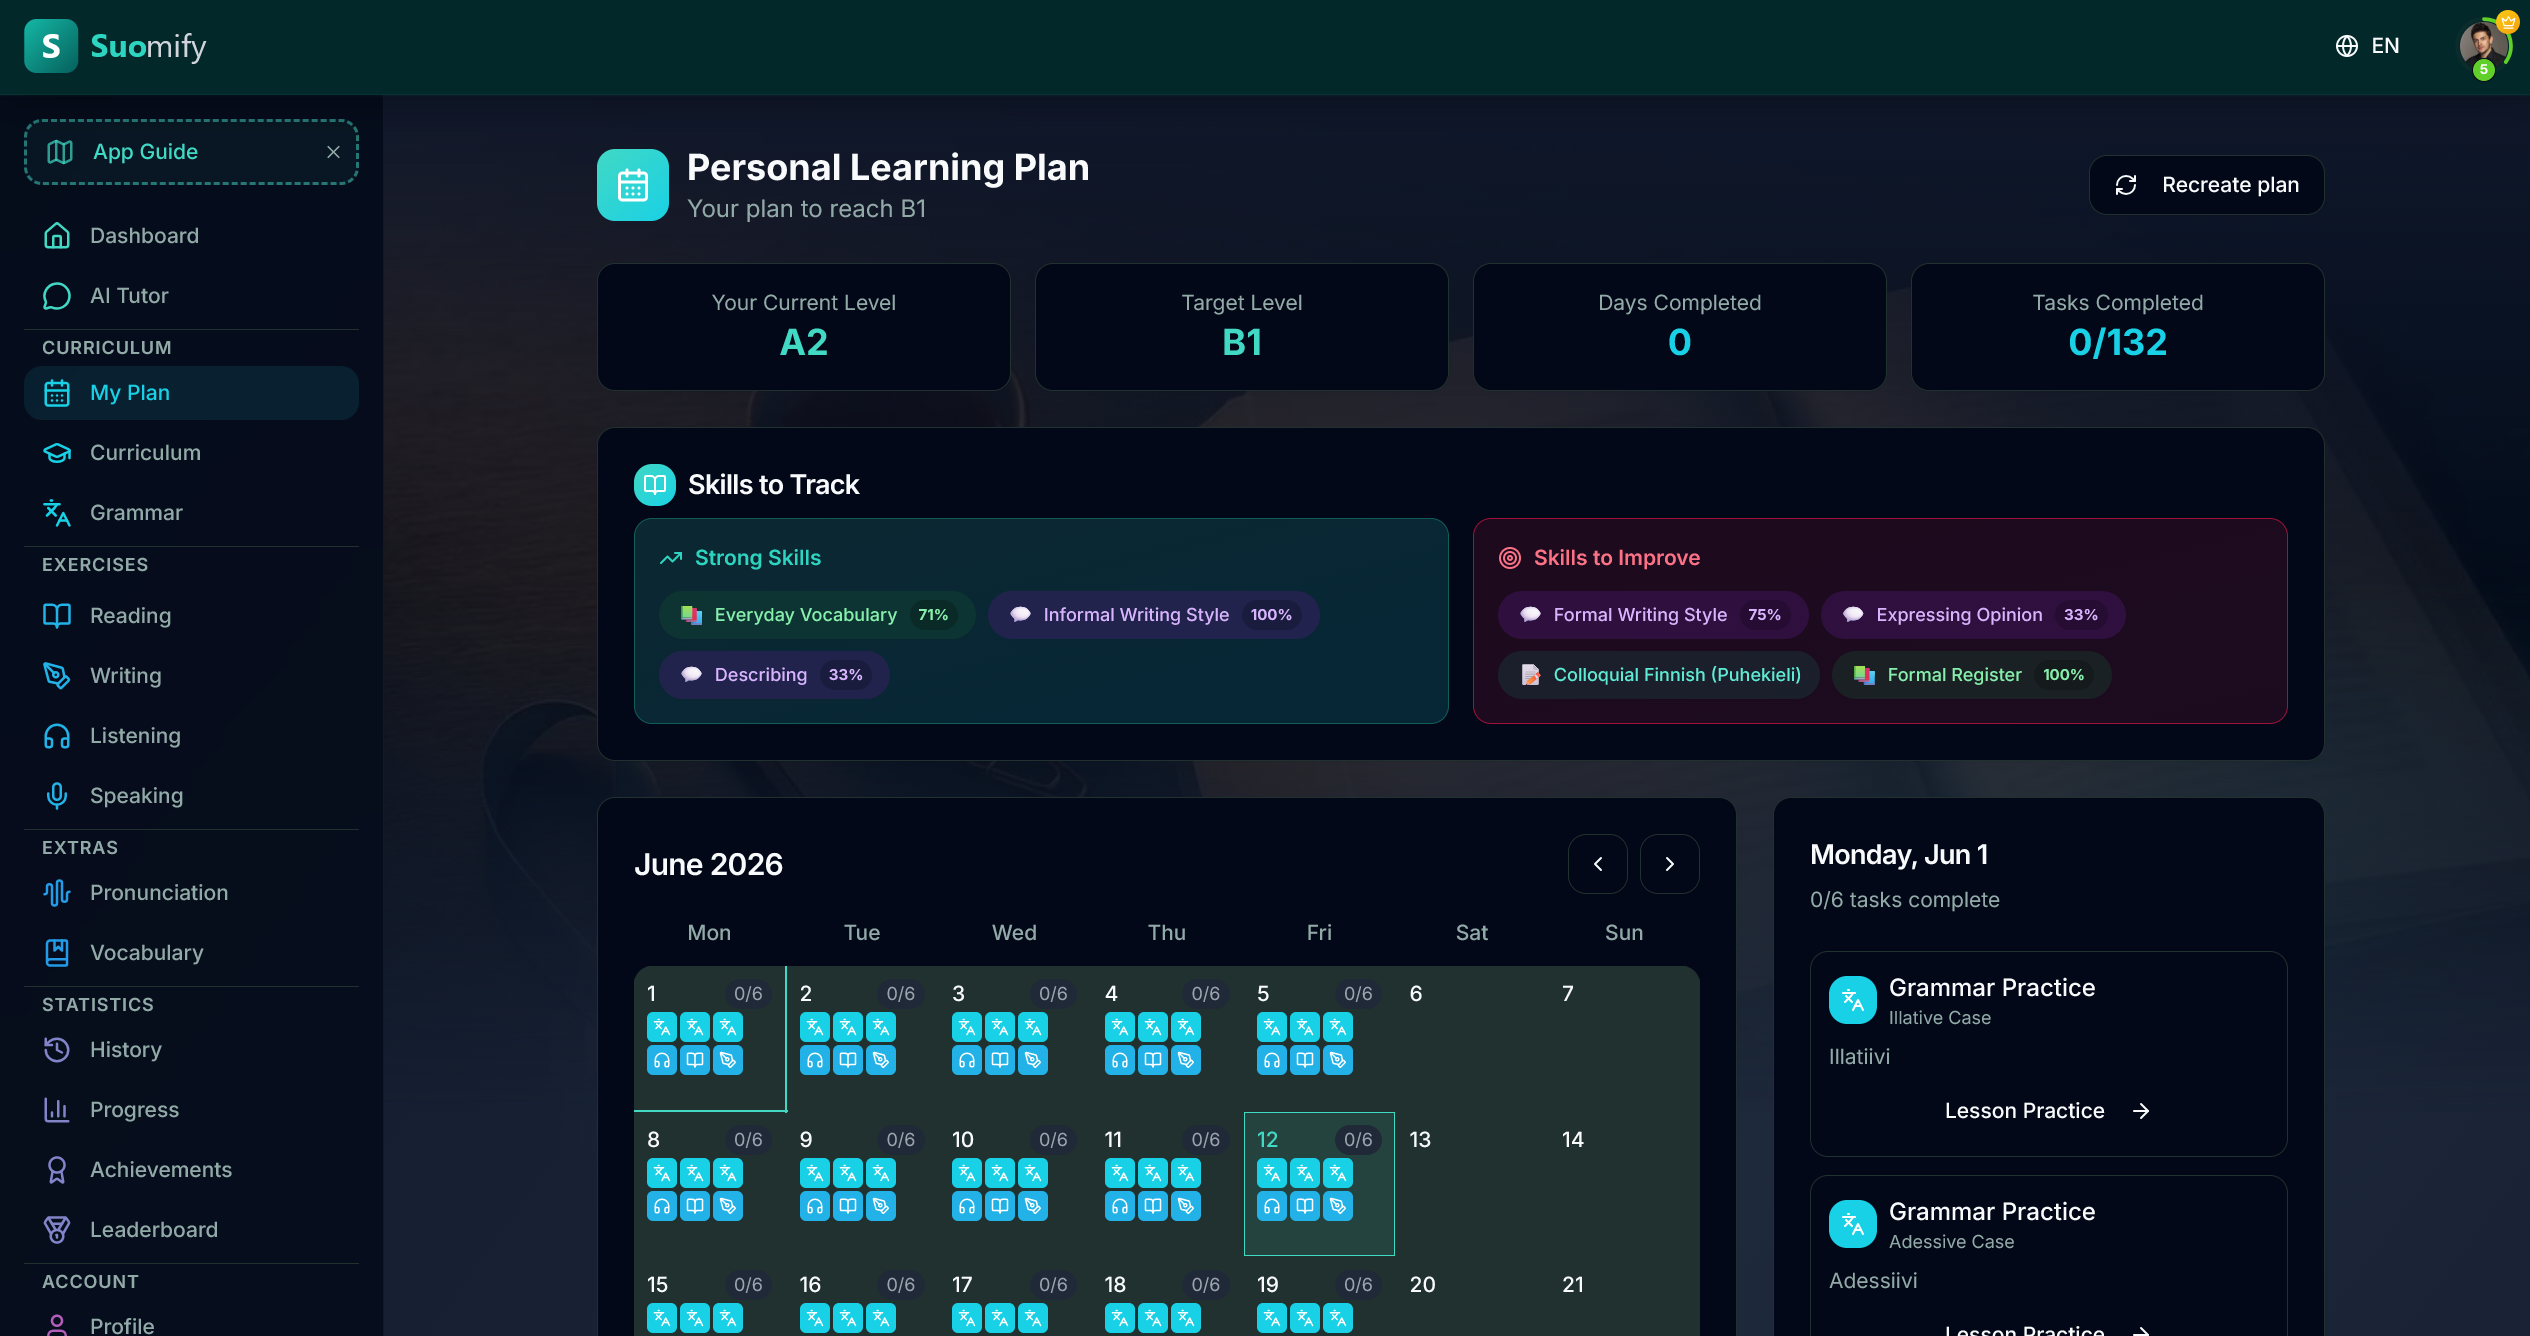Screen dimensions: 2530x1336
Task: Click the Adessive Case Grammar Practice icon
Action: point(1853,1224)
